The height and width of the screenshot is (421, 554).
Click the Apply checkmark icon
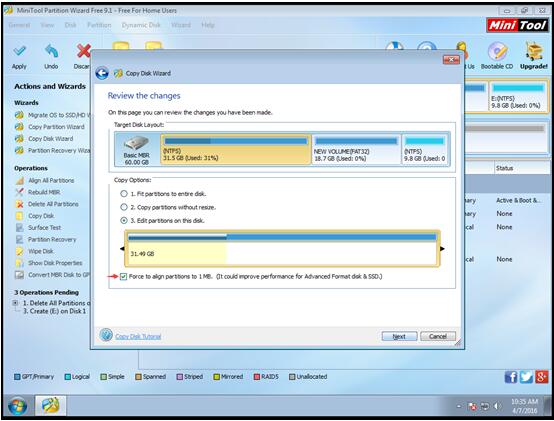tap(19, 51)
